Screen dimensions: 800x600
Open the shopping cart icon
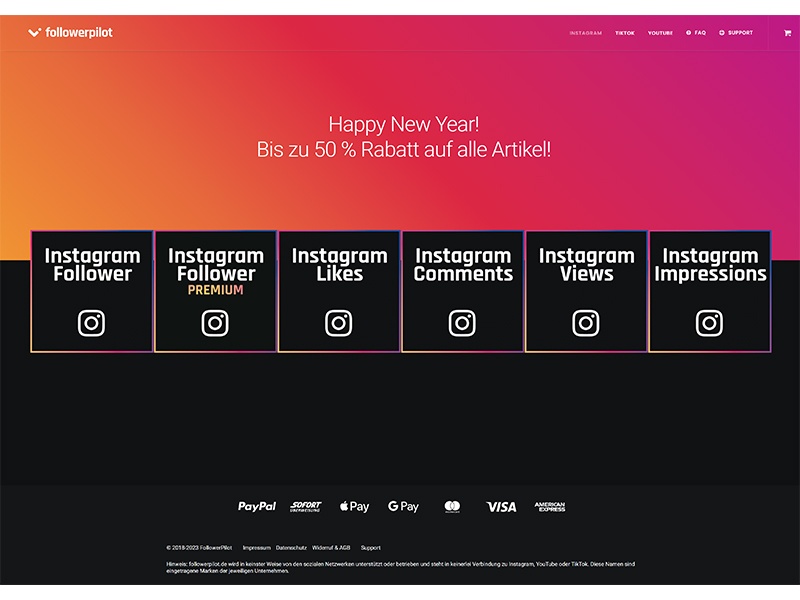click(x=787, y=33)
